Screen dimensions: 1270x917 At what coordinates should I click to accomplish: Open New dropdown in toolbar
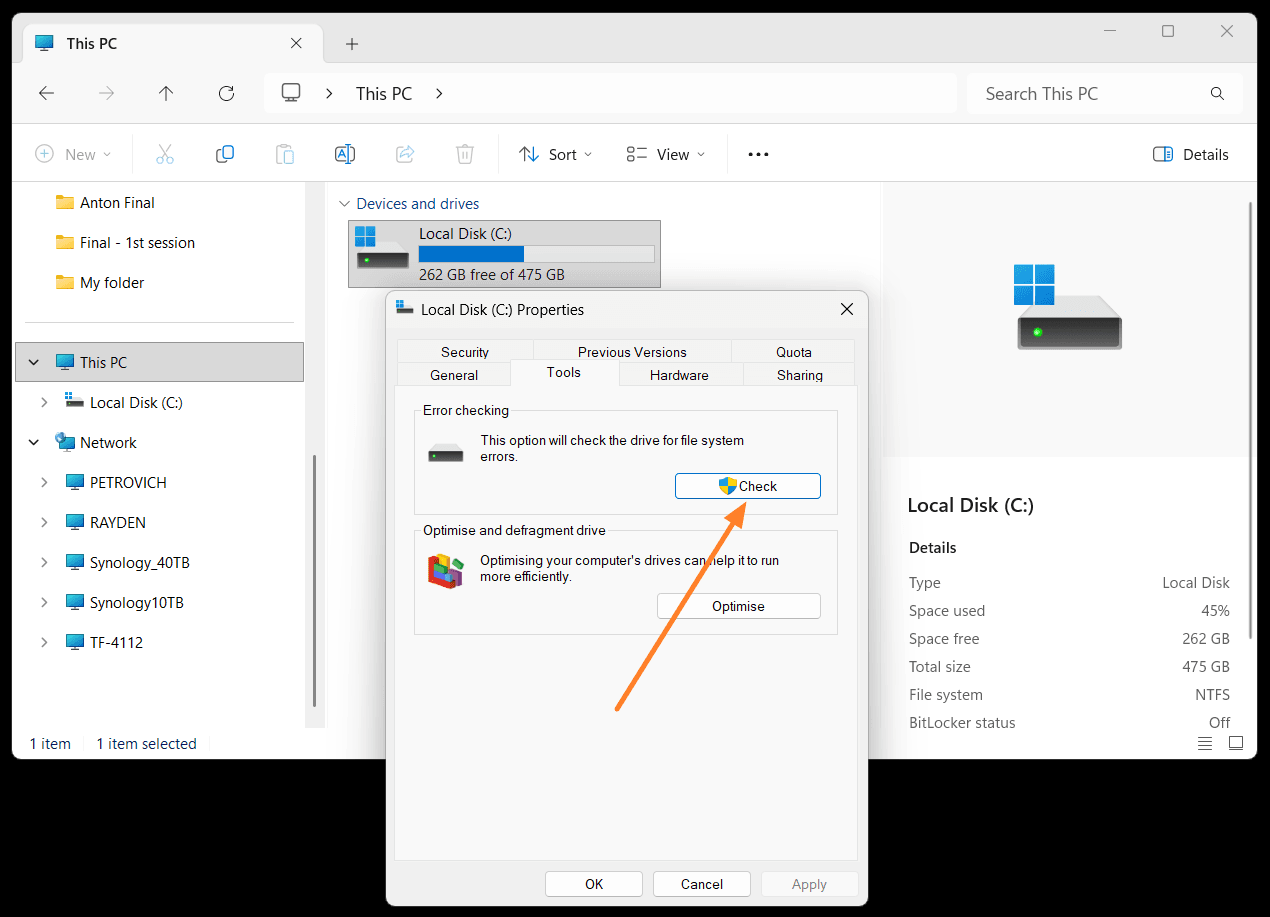[74, 154]
